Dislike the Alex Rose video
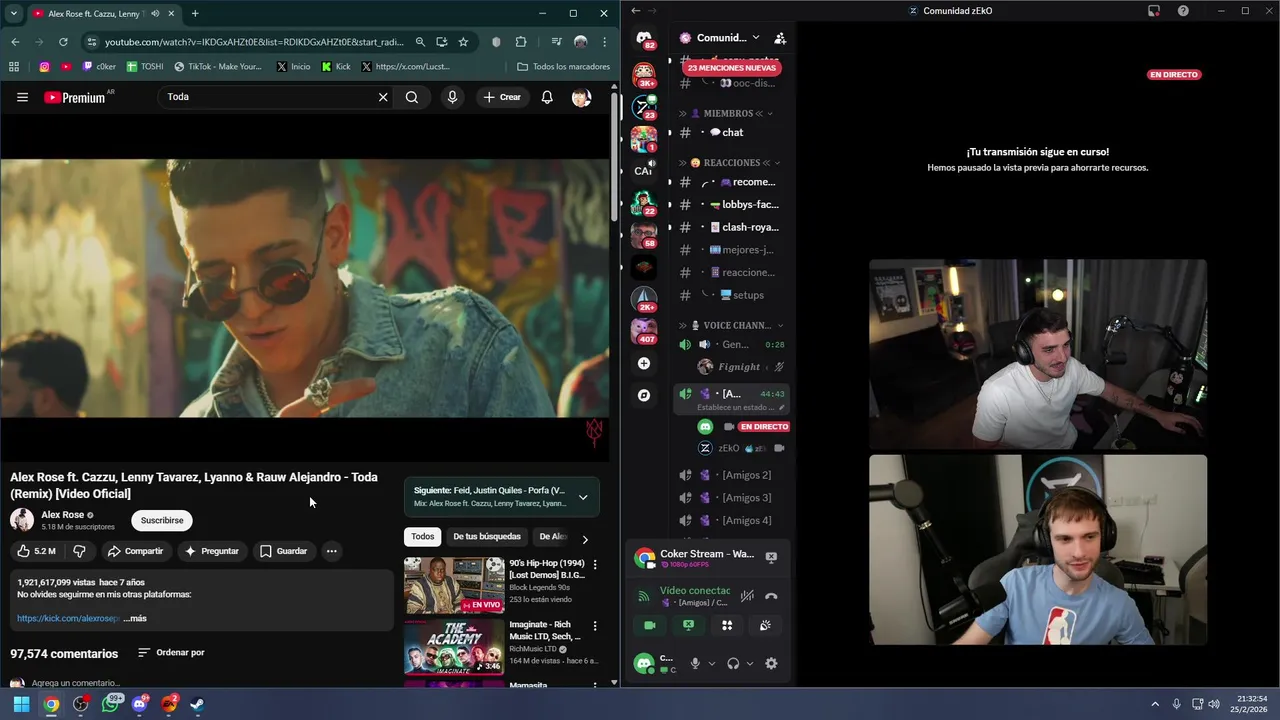Image resolution: width=1280 pixels, height=720 pixels. pyautogui.click(x=79, y=551)
